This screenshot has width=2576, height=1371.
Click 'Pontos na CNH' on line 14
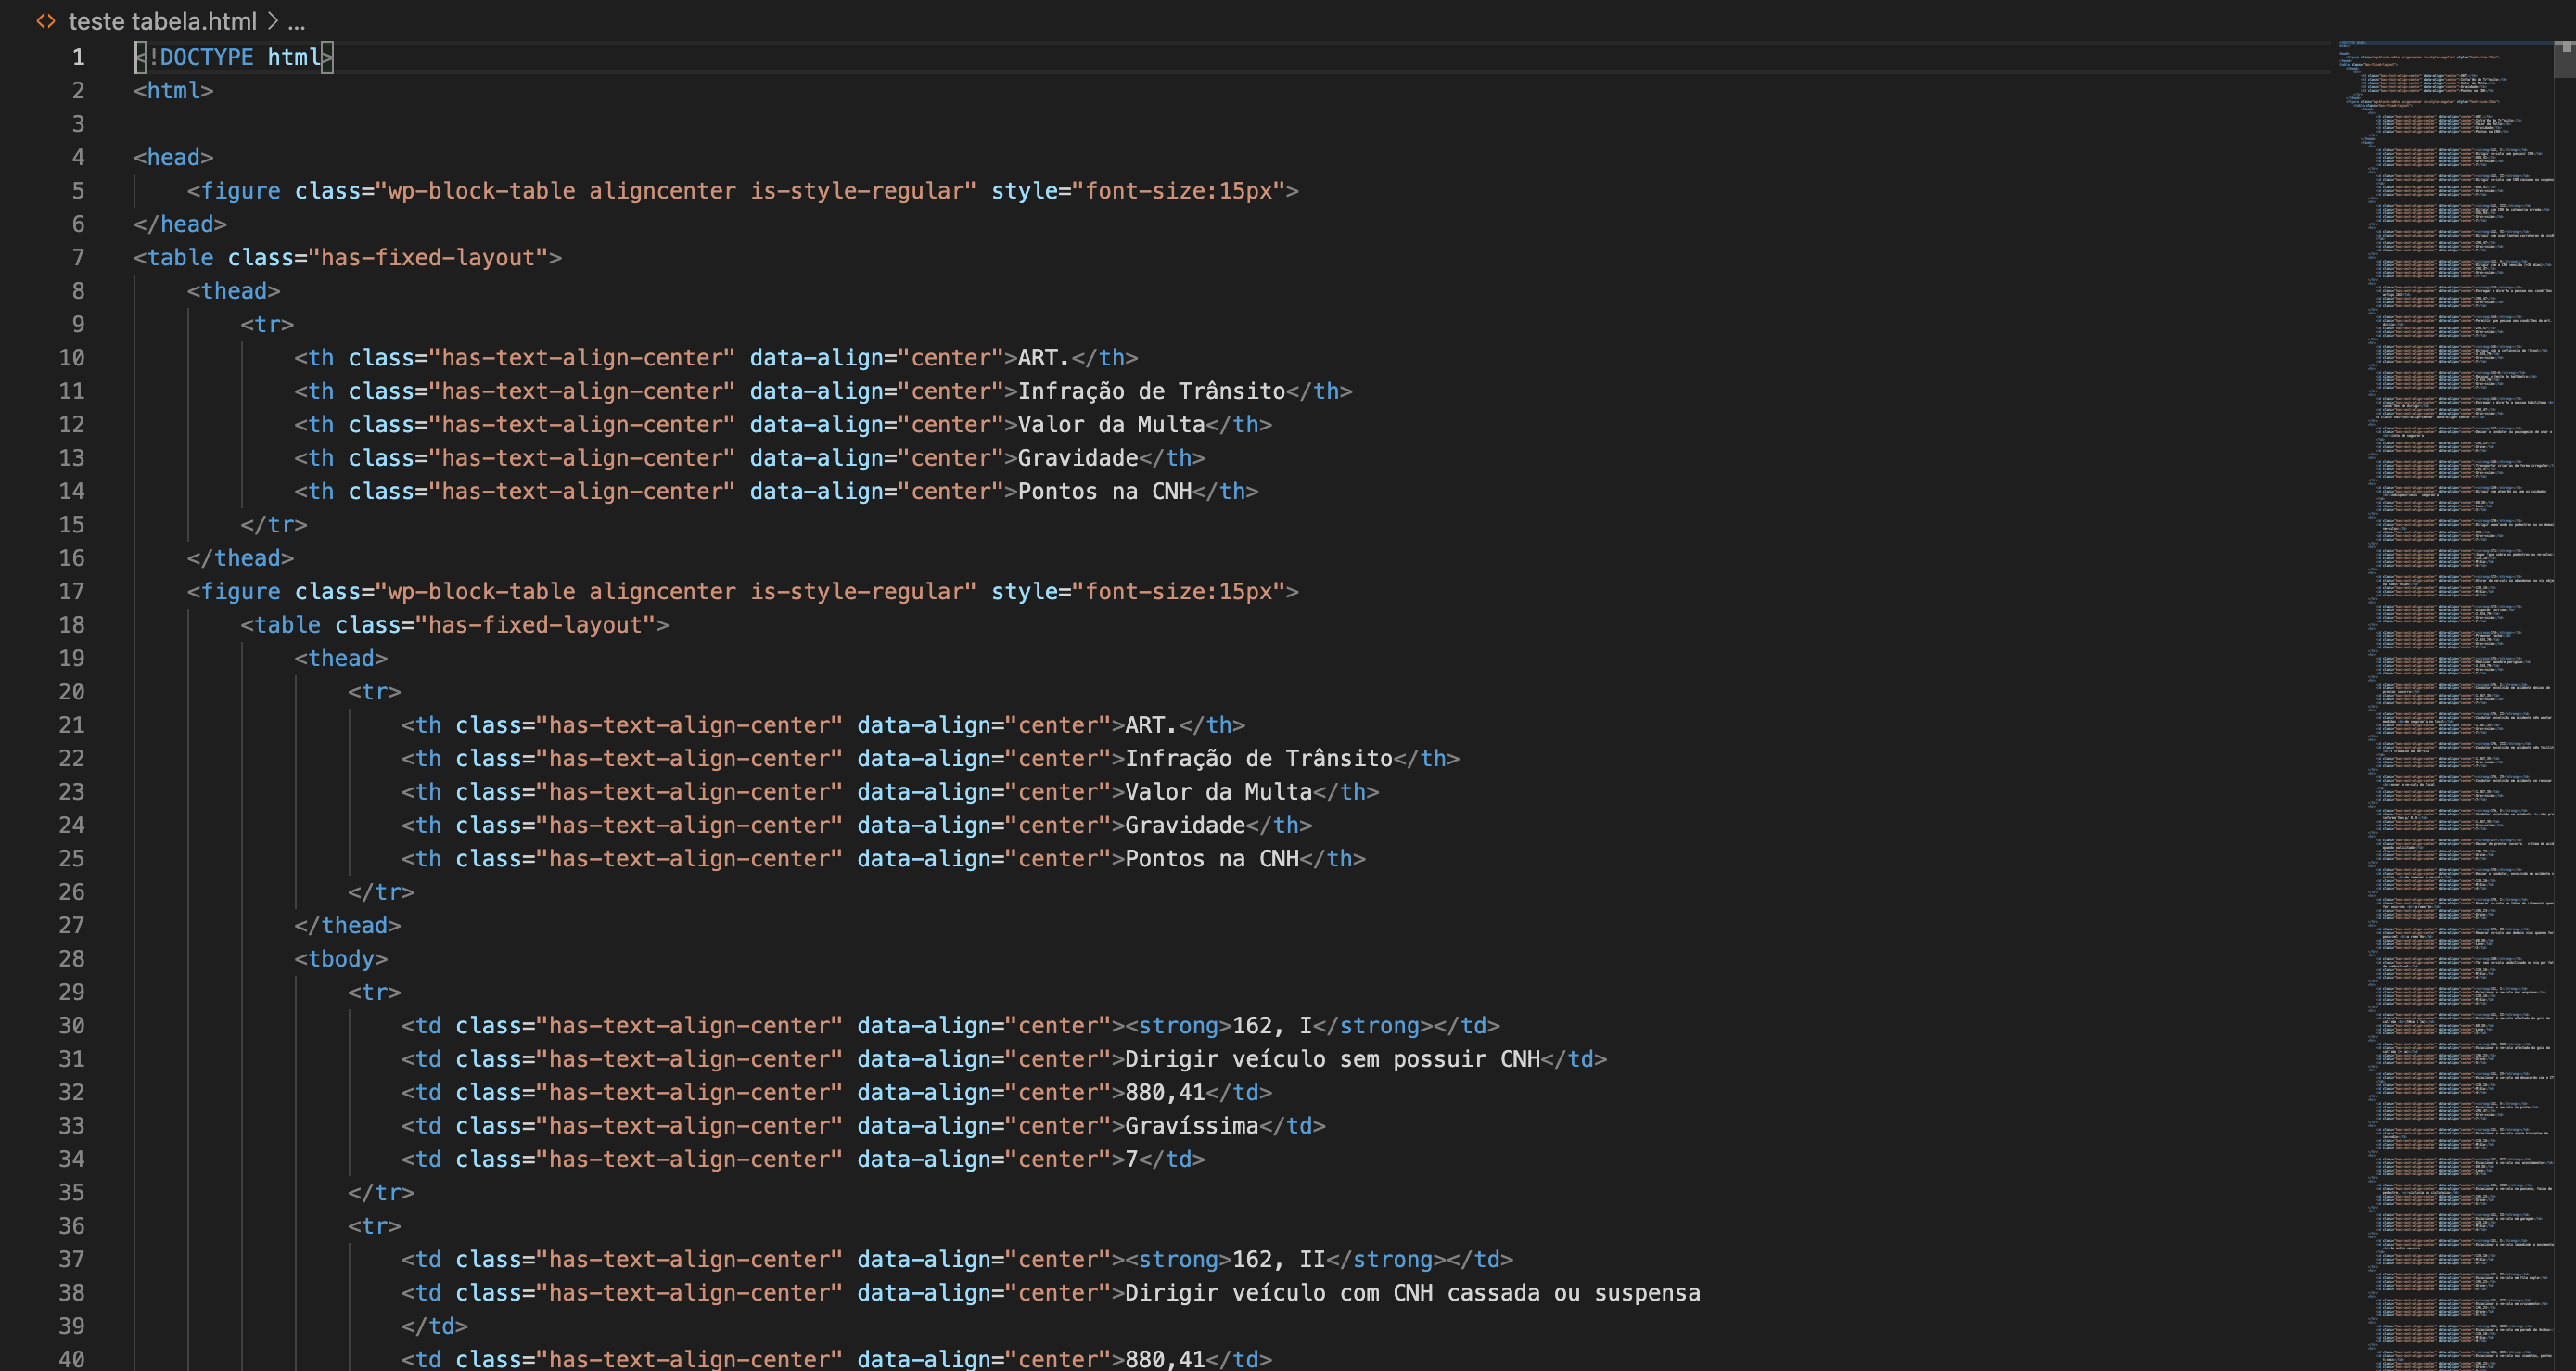click(1105, 491)
